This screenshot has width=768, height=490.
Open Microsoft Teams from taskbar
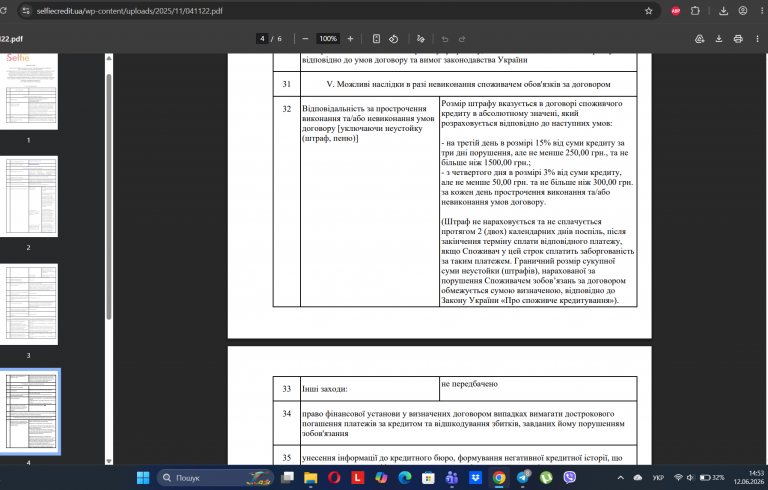click(x=452, y=477)
